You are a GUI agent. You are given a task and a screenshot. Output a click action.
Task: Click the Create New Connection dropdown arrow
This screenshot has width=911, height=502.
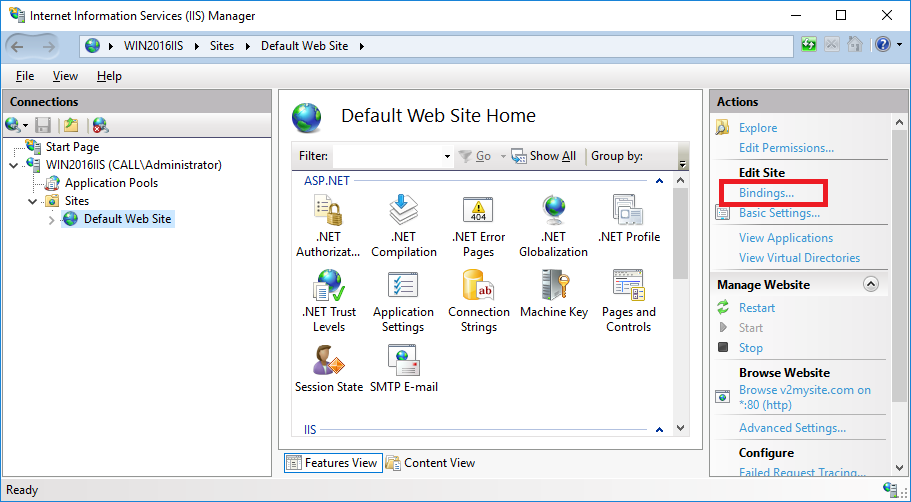point(26,126)
